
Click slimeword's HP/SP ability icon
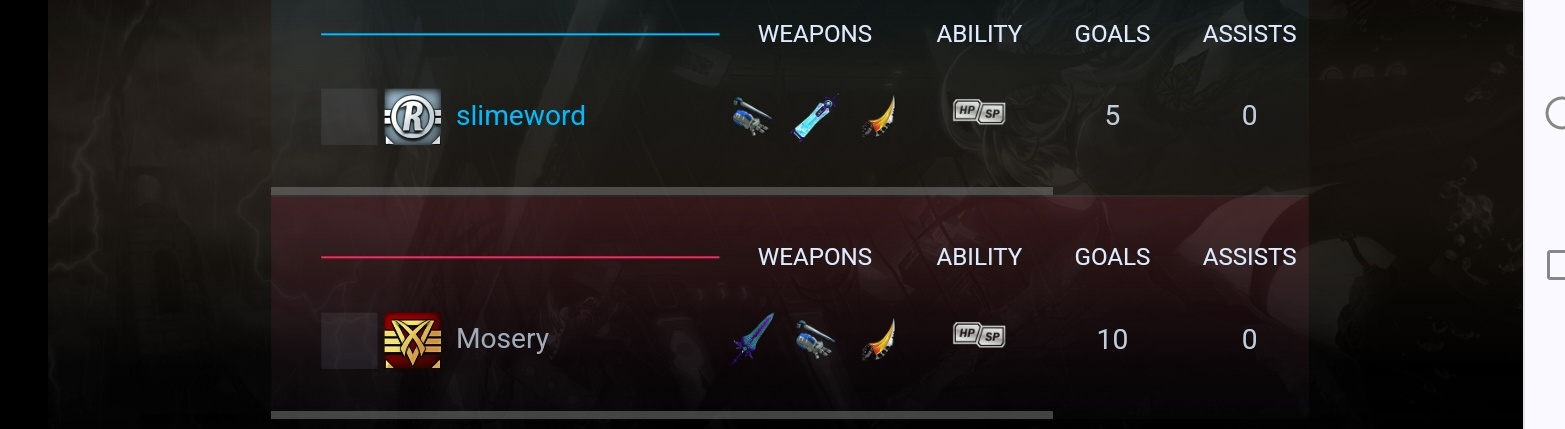pyautogui.click(x=979, y=112)
